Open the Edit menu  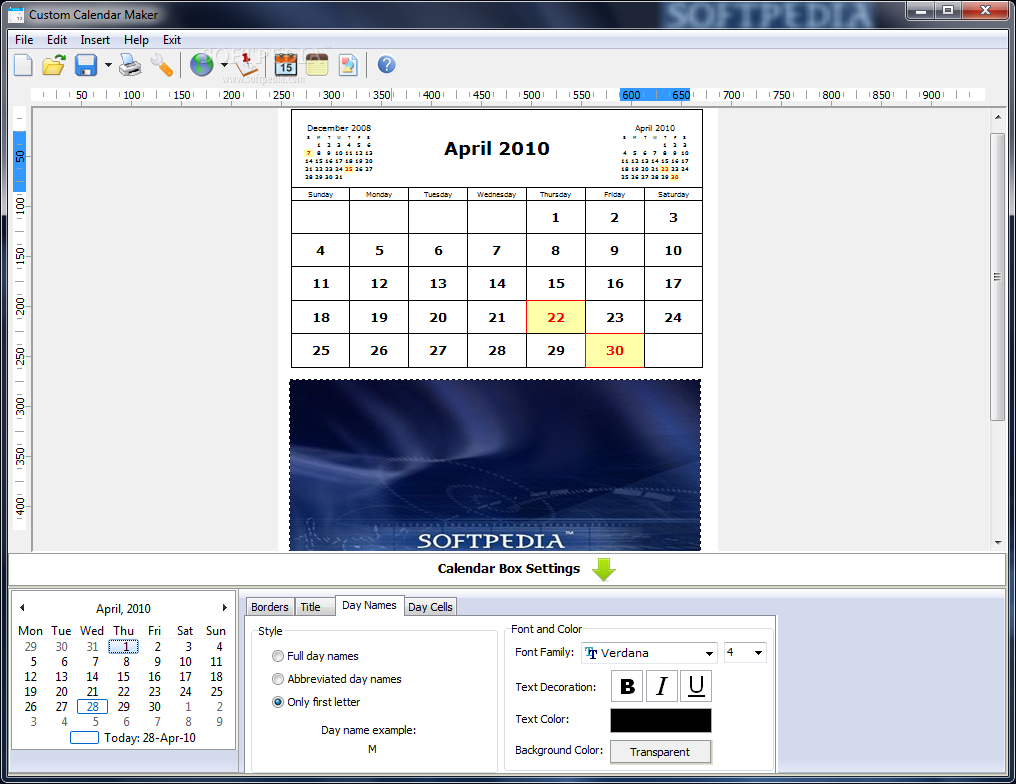tap(56, 40)
